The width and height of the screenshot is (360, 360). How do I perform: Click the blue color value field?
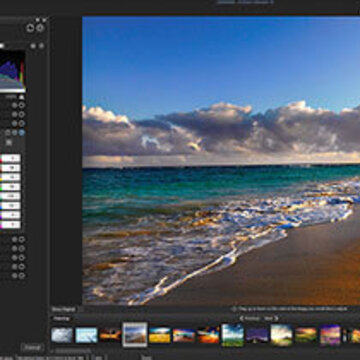(x=11, y=206)
